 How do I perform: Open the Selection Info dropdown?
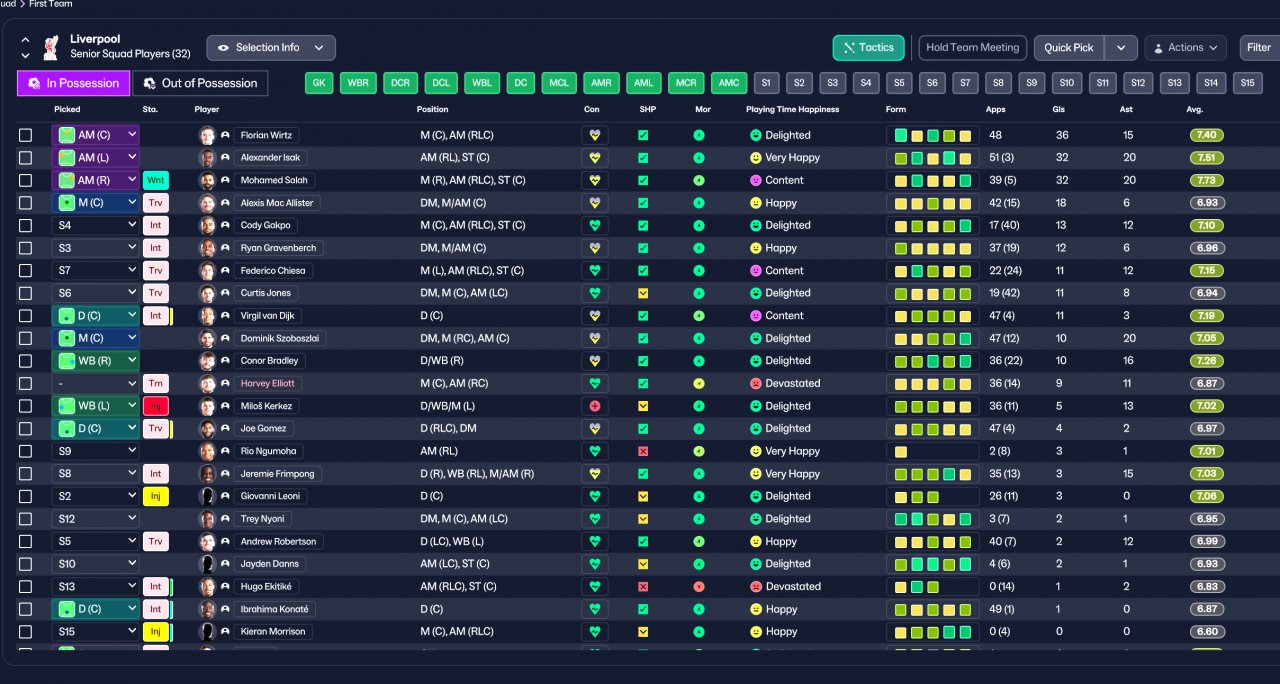click(271, 48)
